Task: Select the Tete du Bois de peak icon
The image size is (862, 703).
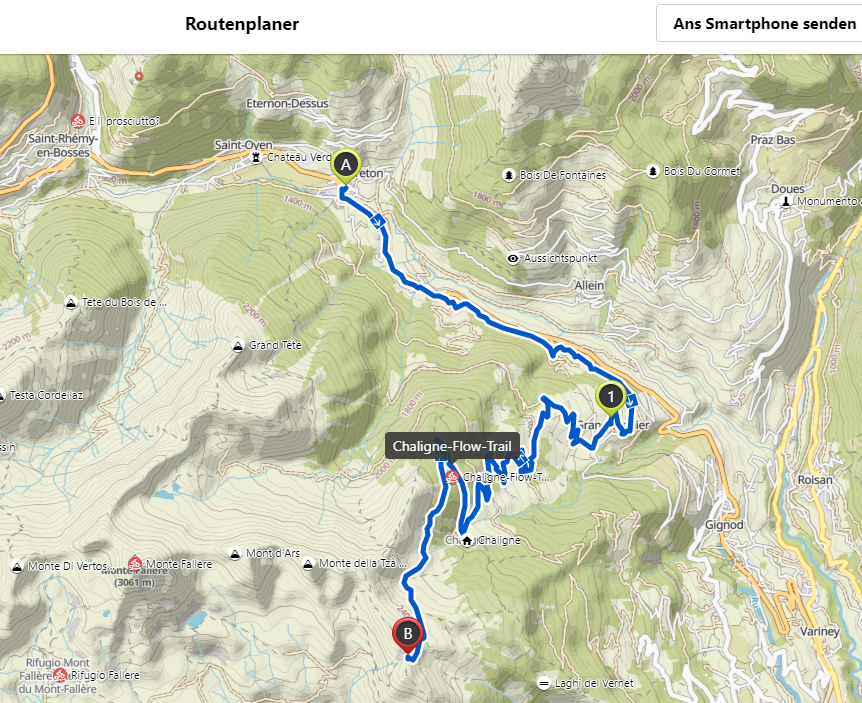Action: coord(70,302)
